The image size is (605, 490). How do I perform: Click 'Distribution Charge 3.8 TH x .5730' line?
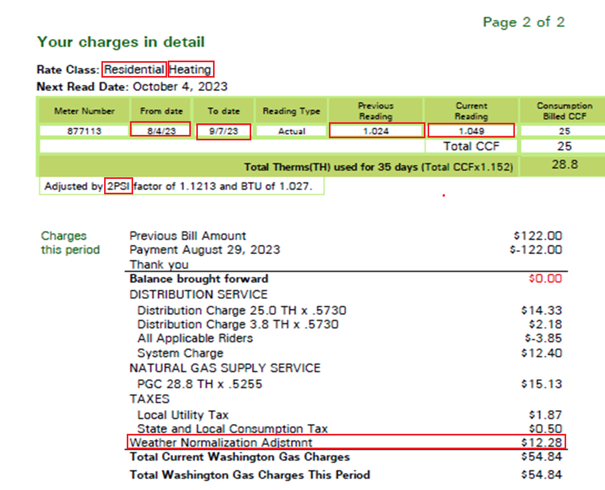[x=238, y=324]
